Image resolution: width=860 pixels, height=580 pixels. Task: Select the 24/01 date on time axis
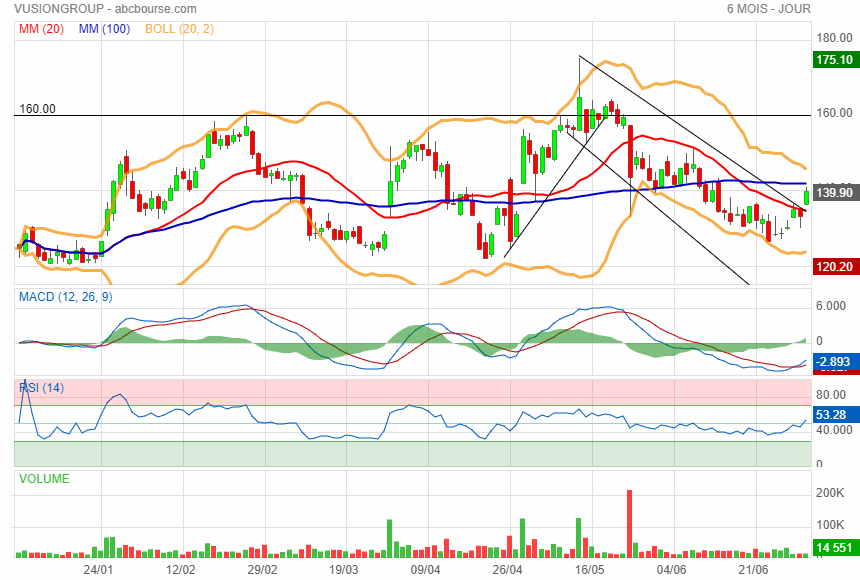pos(98,569)
